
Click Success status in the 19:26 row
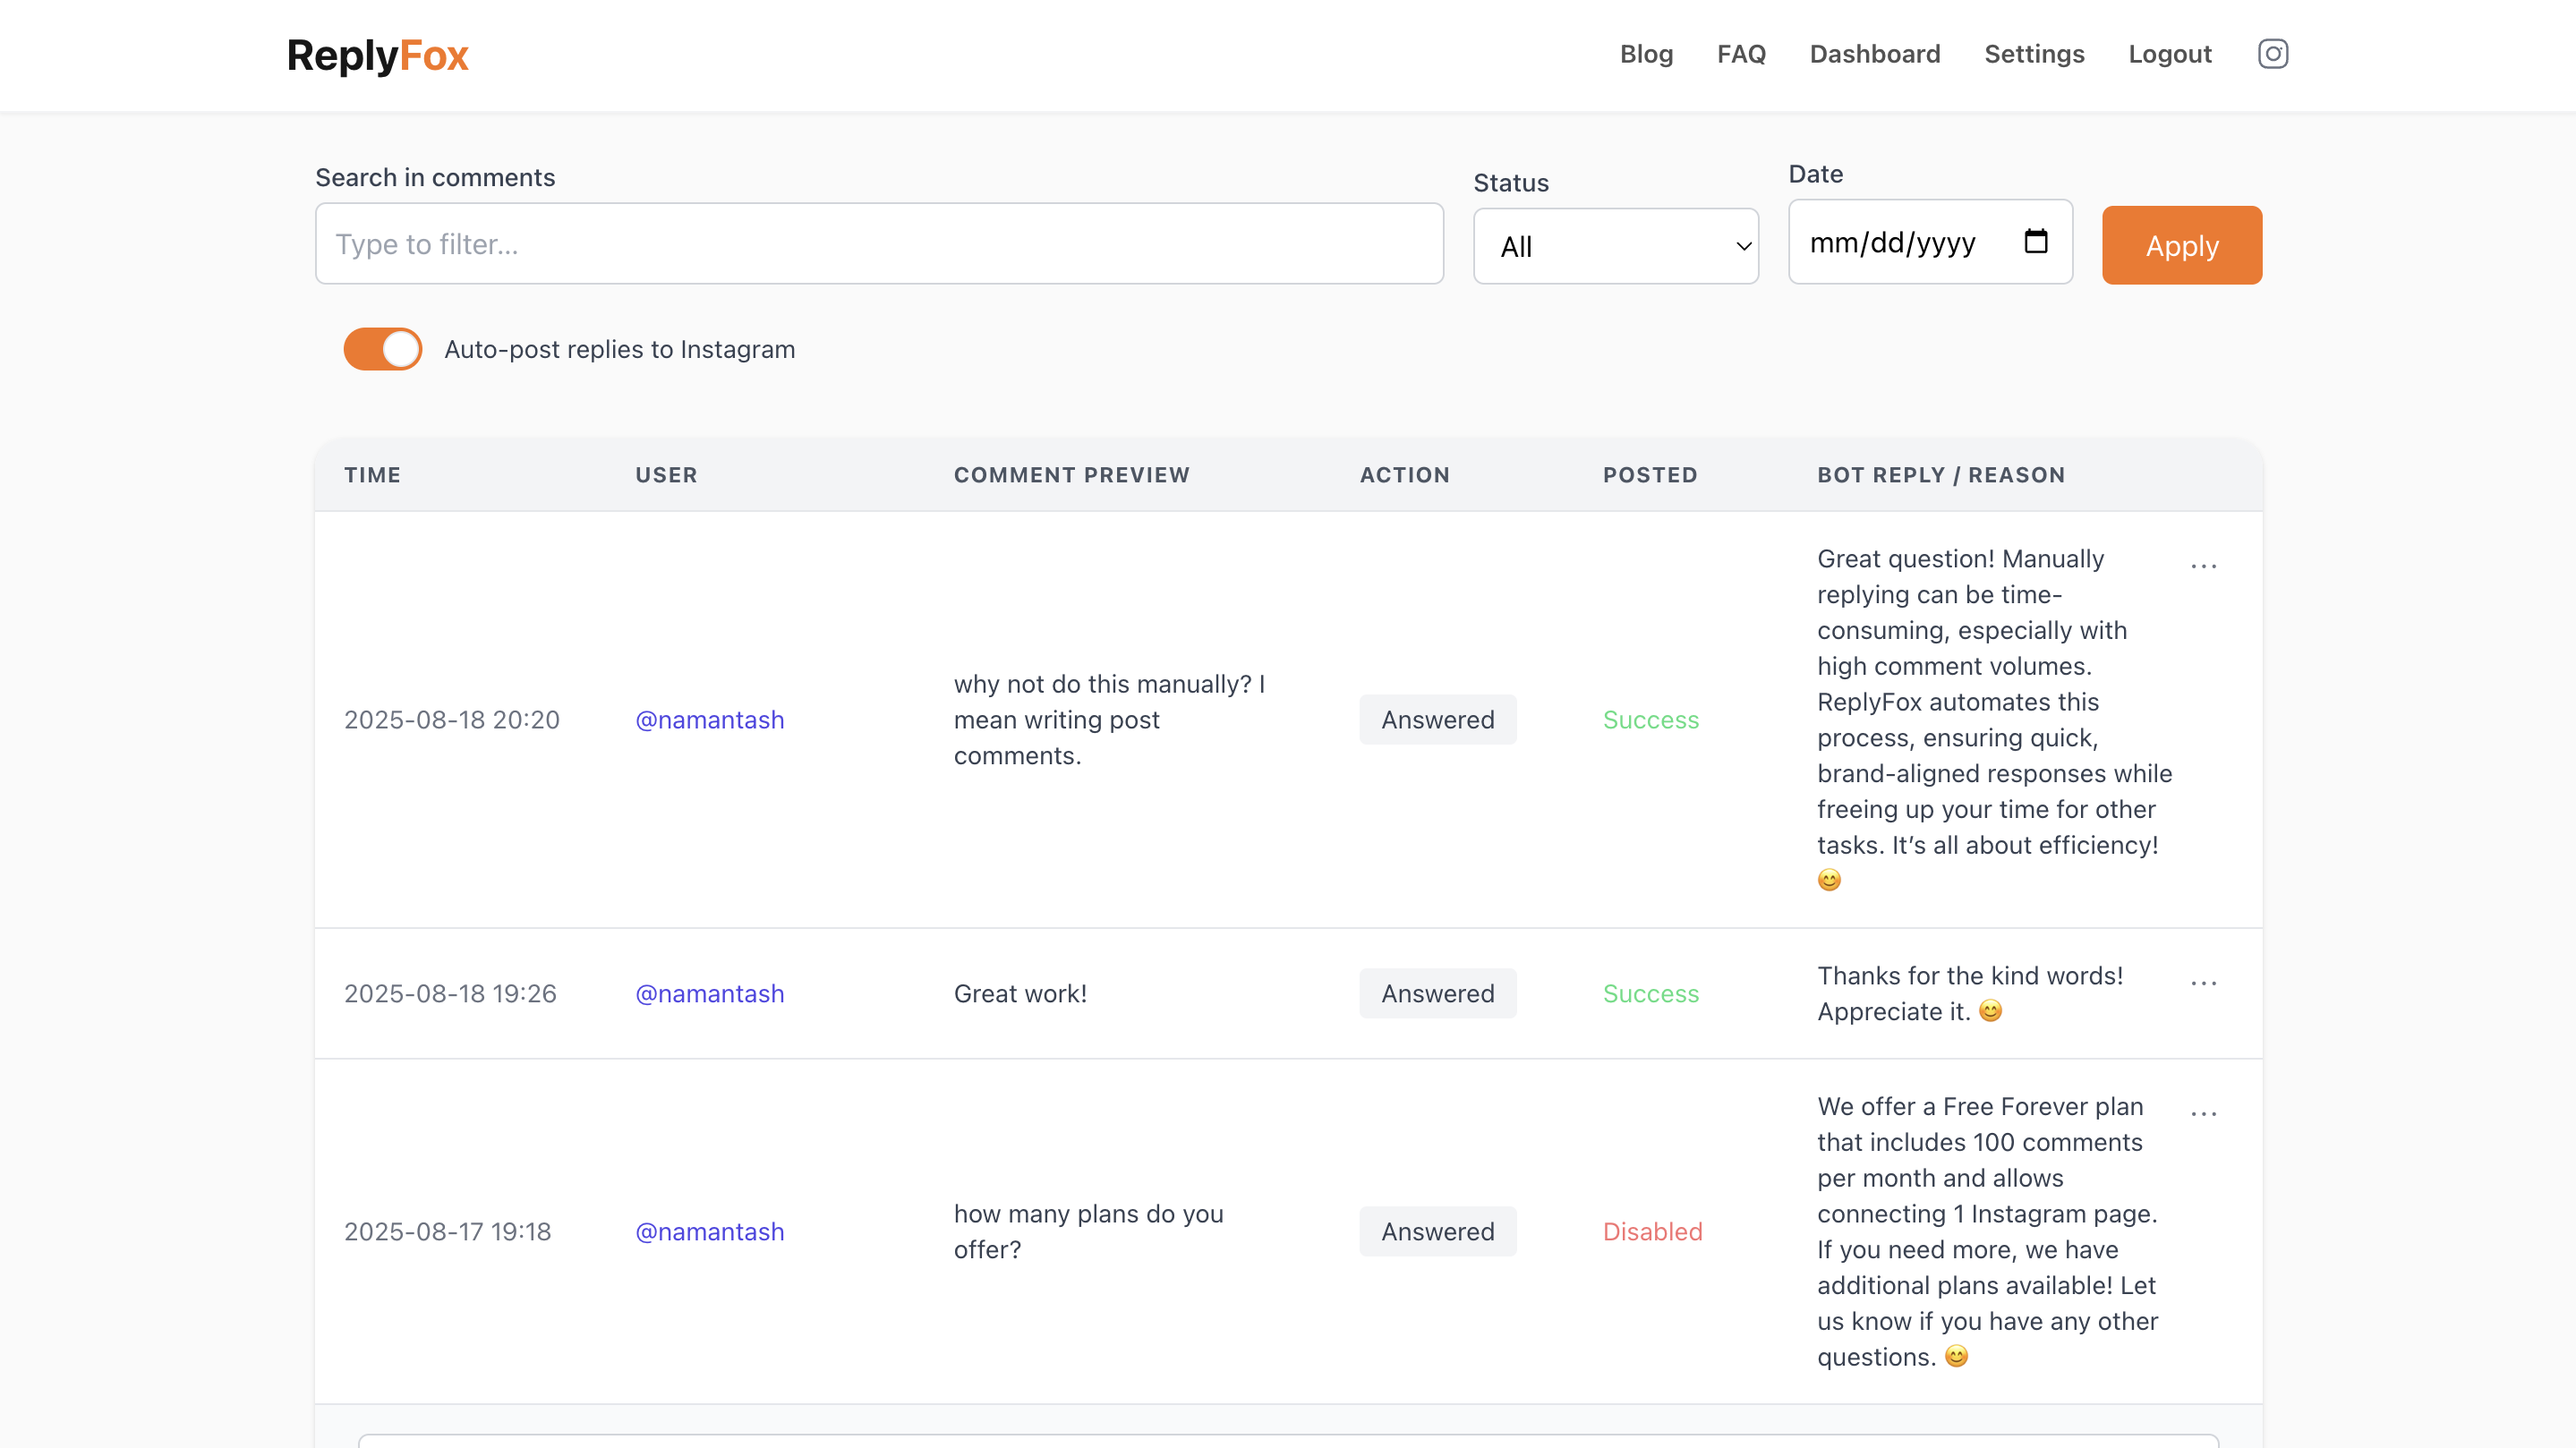(x=1650, y=994)
